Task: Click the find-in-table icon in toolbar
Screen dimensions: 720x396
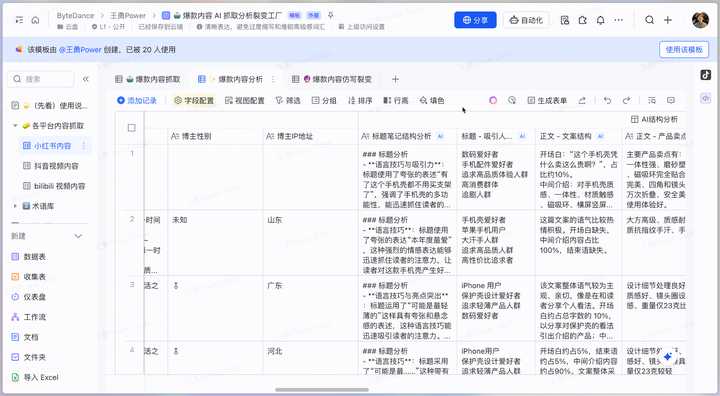Action: point(652,100)
